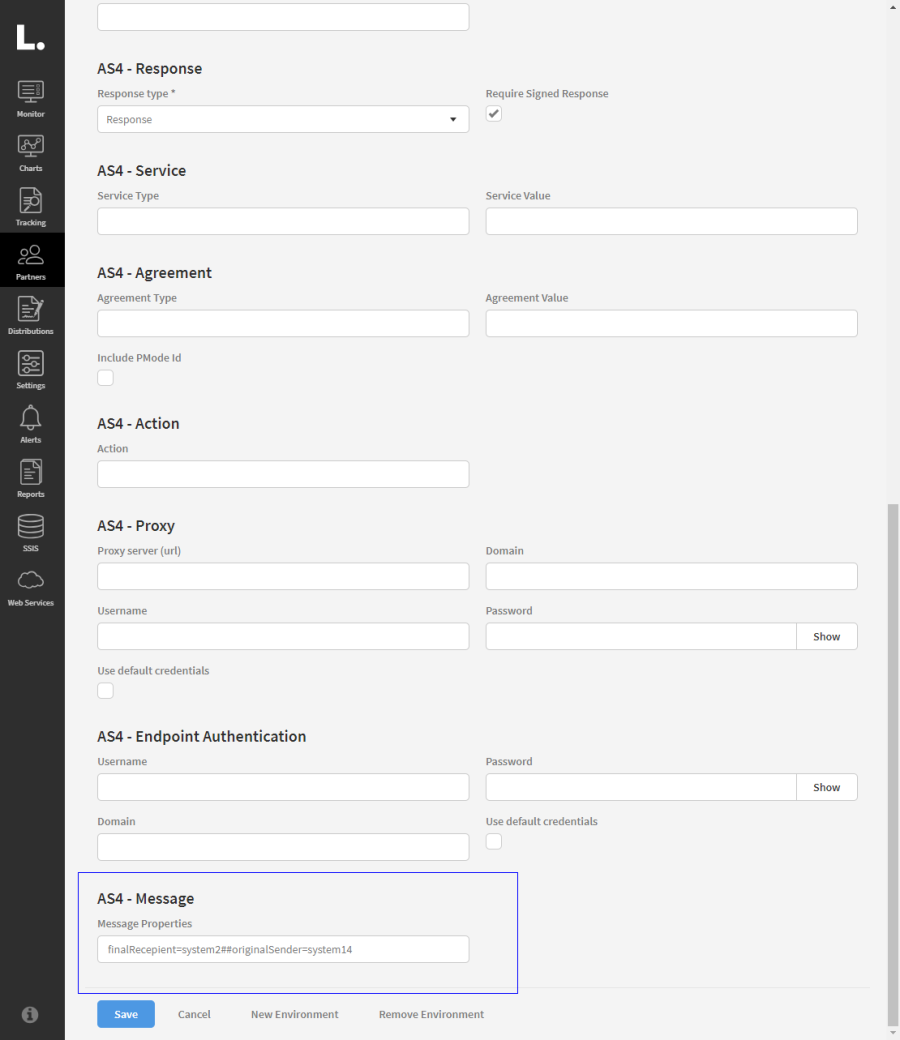The image size is (900, 1040).
Task: Select Distributions sidebar icon
Action: pos(31,314)
